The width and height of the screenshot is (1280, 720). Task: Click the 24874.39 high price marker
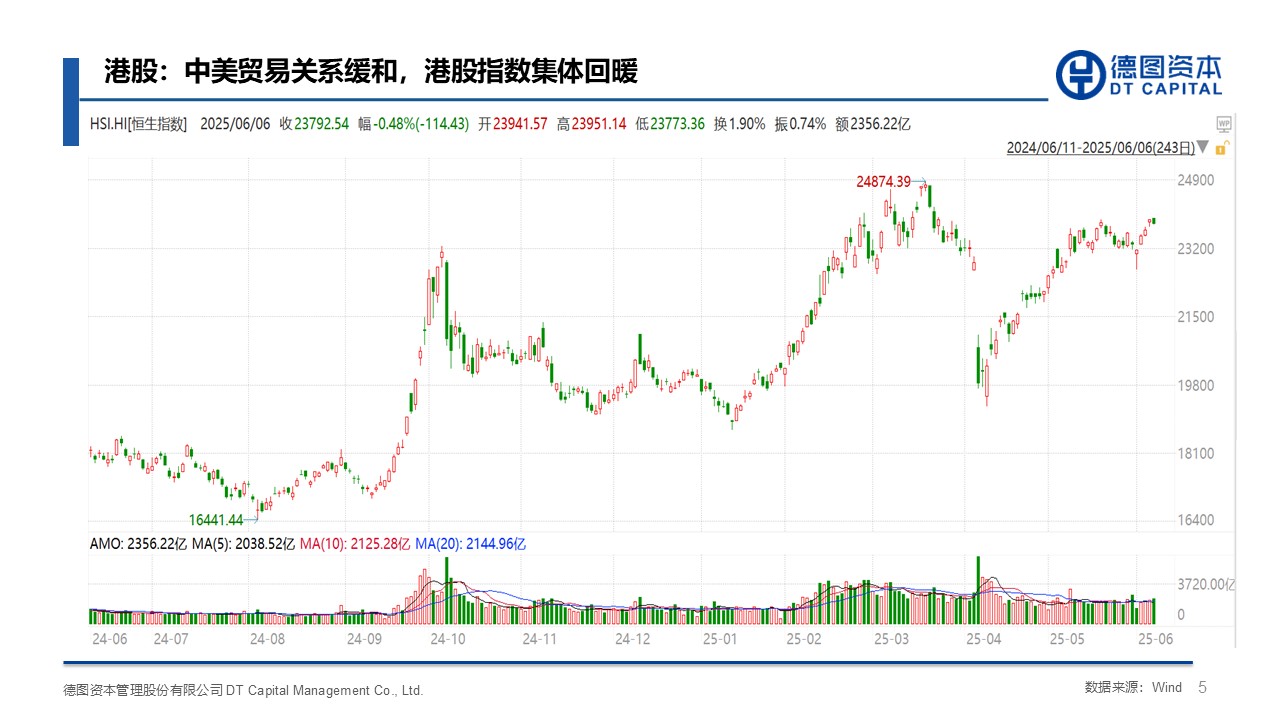[x=883, y=181]
